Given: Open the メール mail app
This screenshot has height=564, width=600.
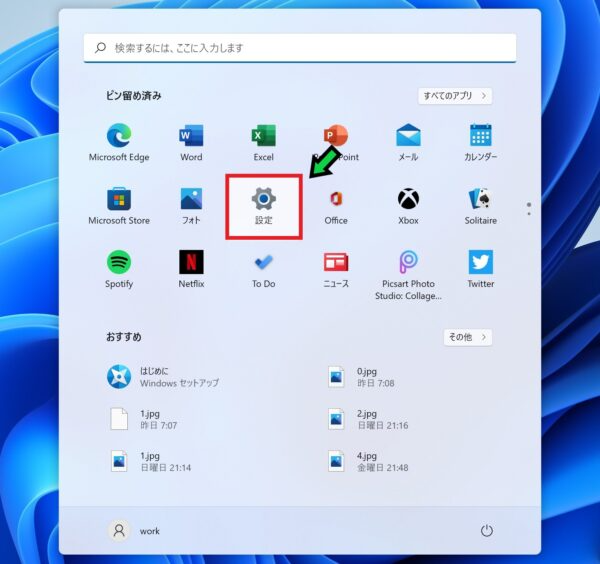Looking at the screenshot, I should click(x=408, y=142).
